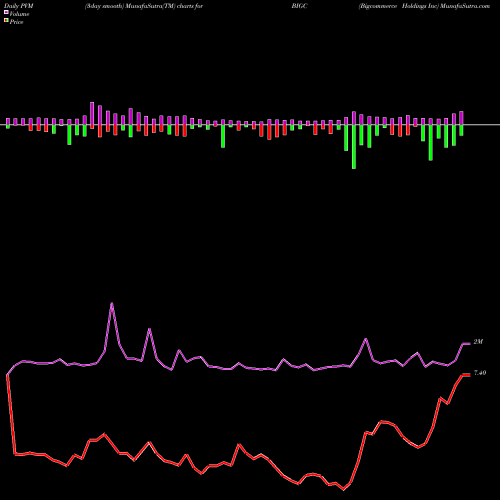Click the '7.40' price end label
The image size is (500, 500).
pos(480,373)
